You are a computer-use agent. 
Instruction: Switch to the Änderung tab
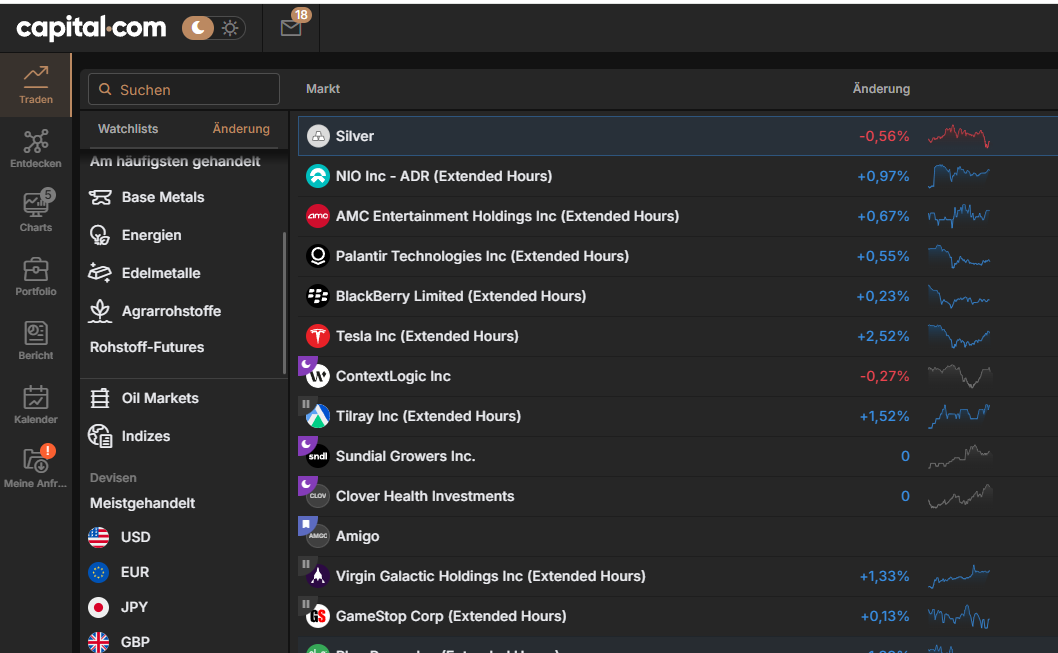[241, 129]
